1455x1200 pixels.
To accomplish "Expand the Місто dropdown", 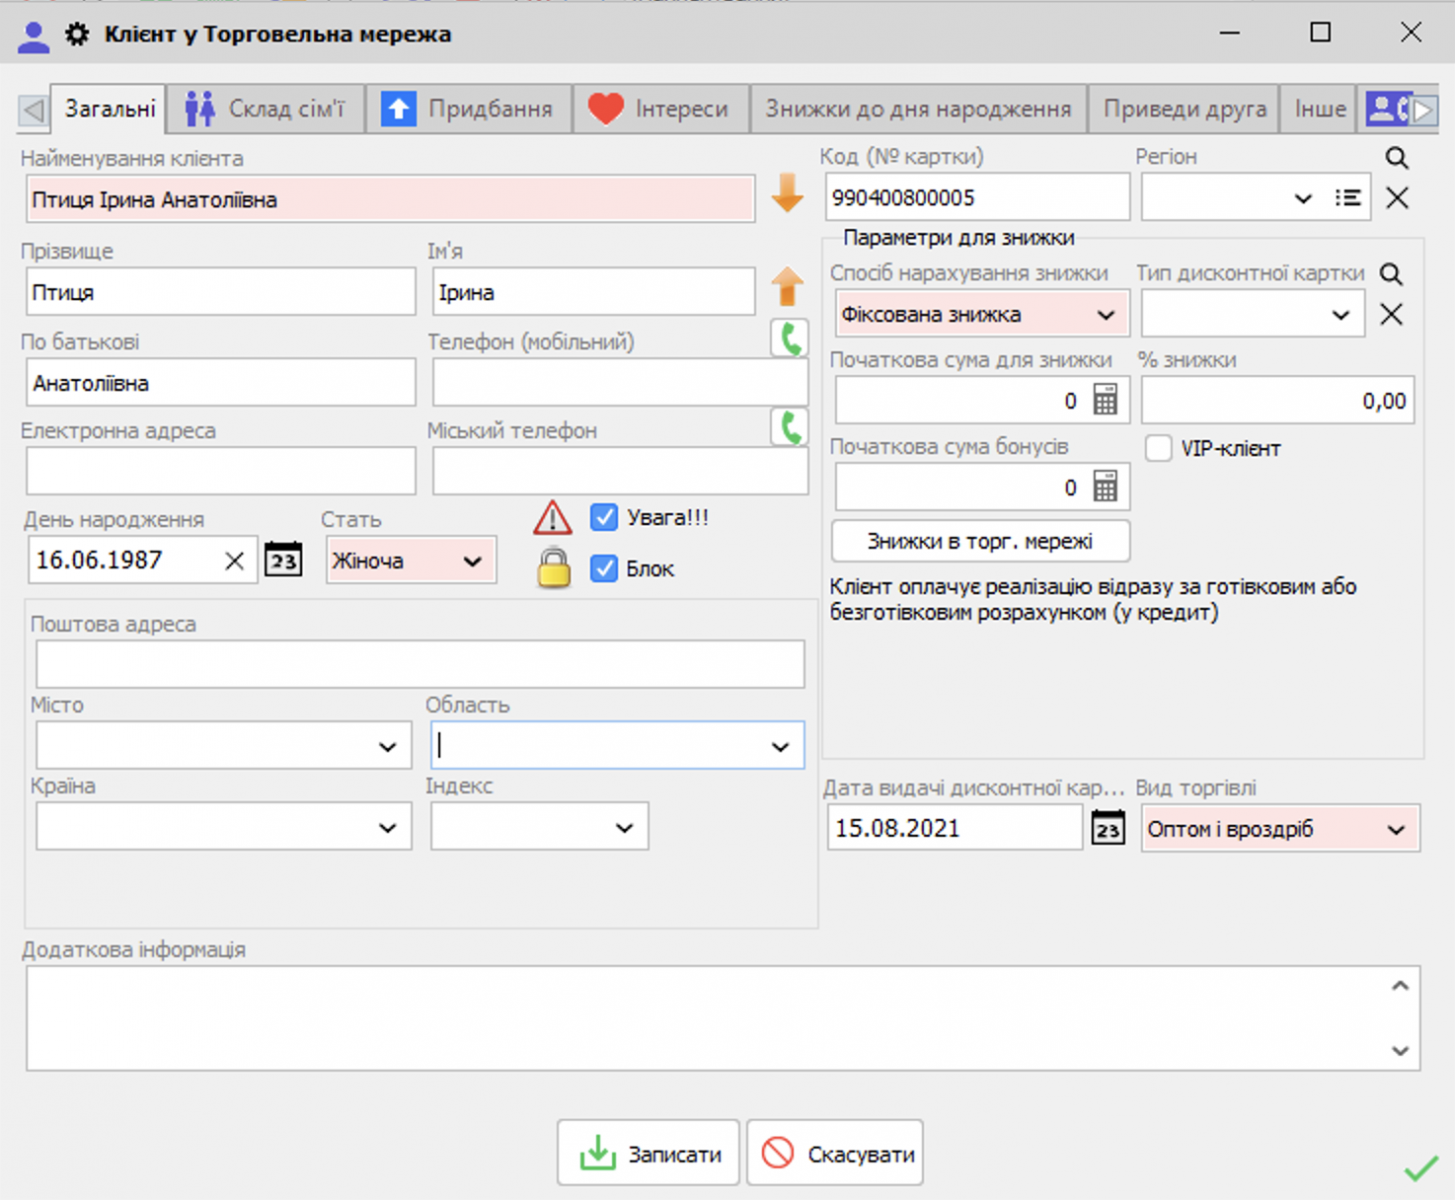I will click(388, 747).
